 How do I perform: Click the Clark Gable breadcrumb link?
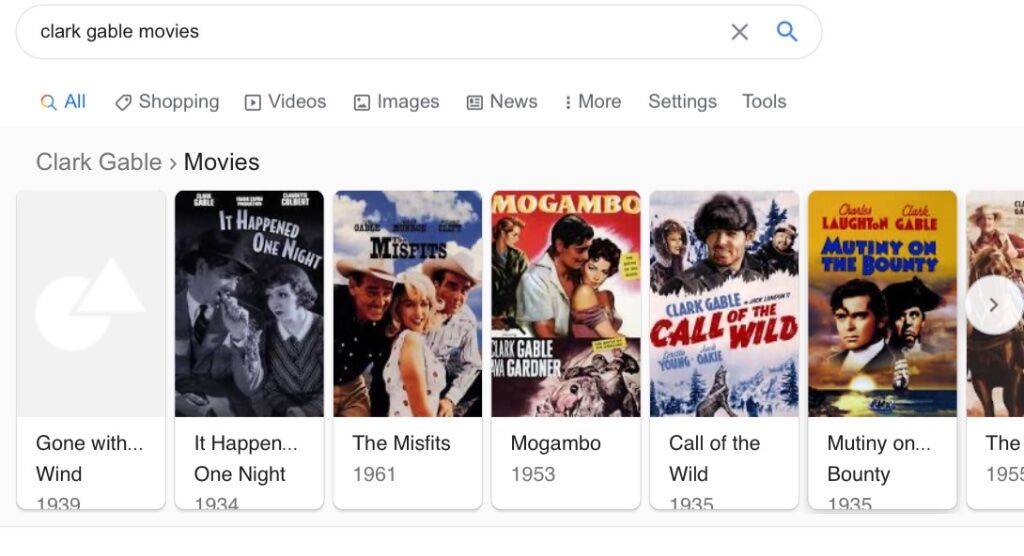pos(99,162)
